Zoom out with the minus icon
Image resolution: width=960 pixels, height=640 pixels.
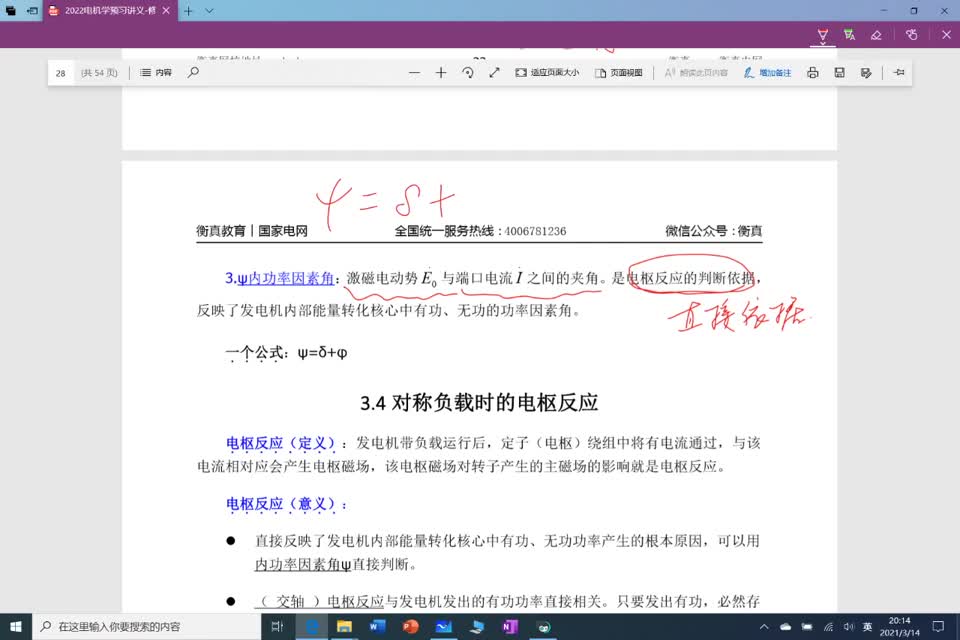(414, 73)
